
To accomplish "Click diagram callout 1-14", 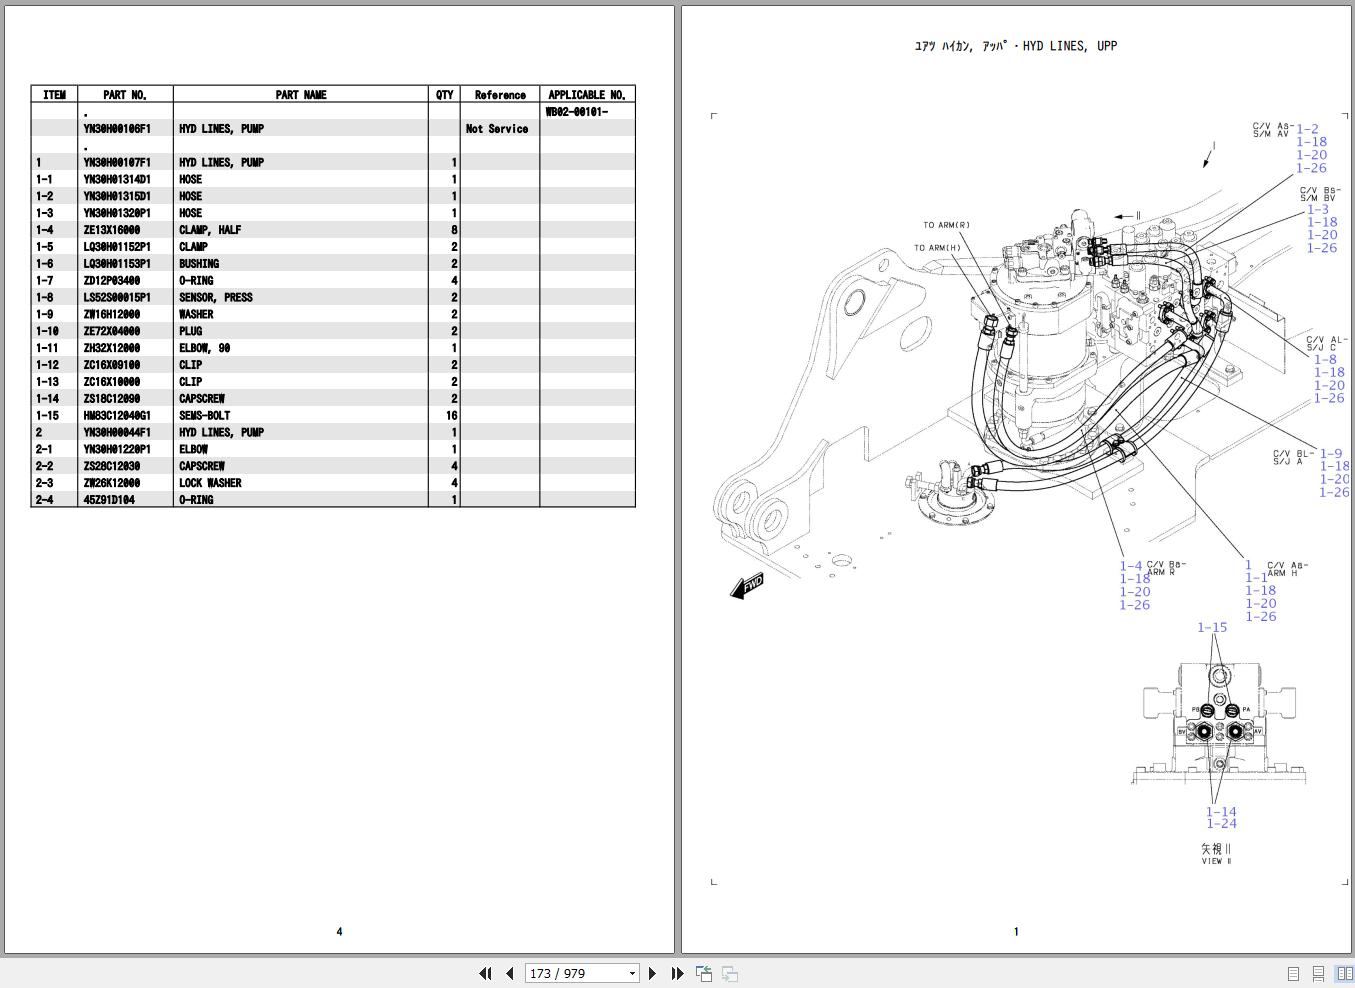I will coord(1221,812).
